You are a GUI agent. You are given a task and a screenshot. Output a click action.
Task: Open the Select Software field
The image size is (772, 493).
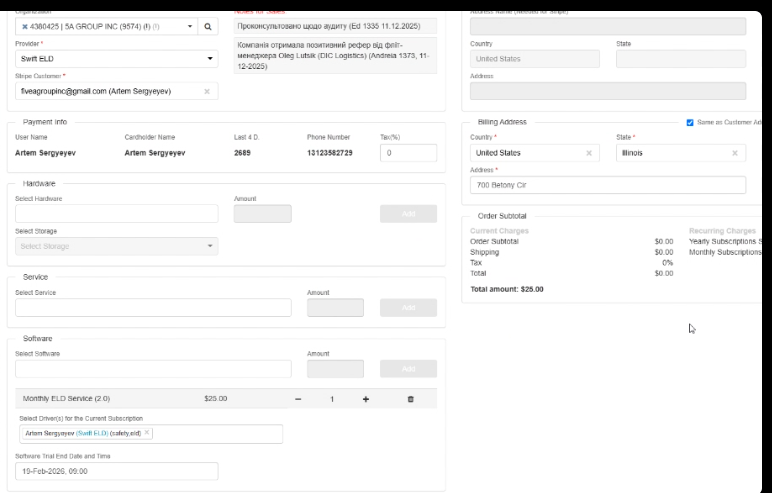point(153,369)
